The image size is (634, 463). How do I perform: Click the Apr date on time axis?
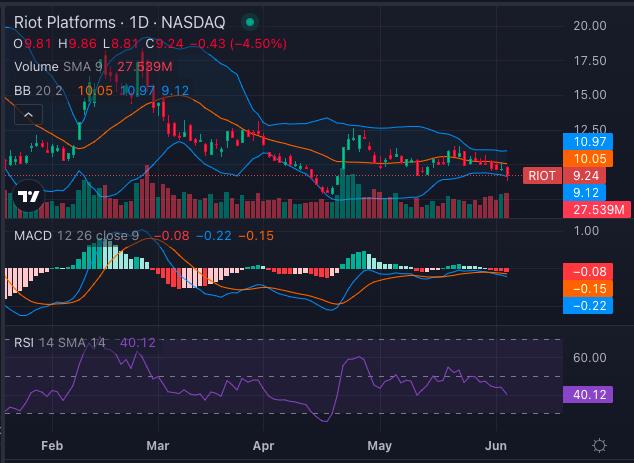tap(263, 446)
